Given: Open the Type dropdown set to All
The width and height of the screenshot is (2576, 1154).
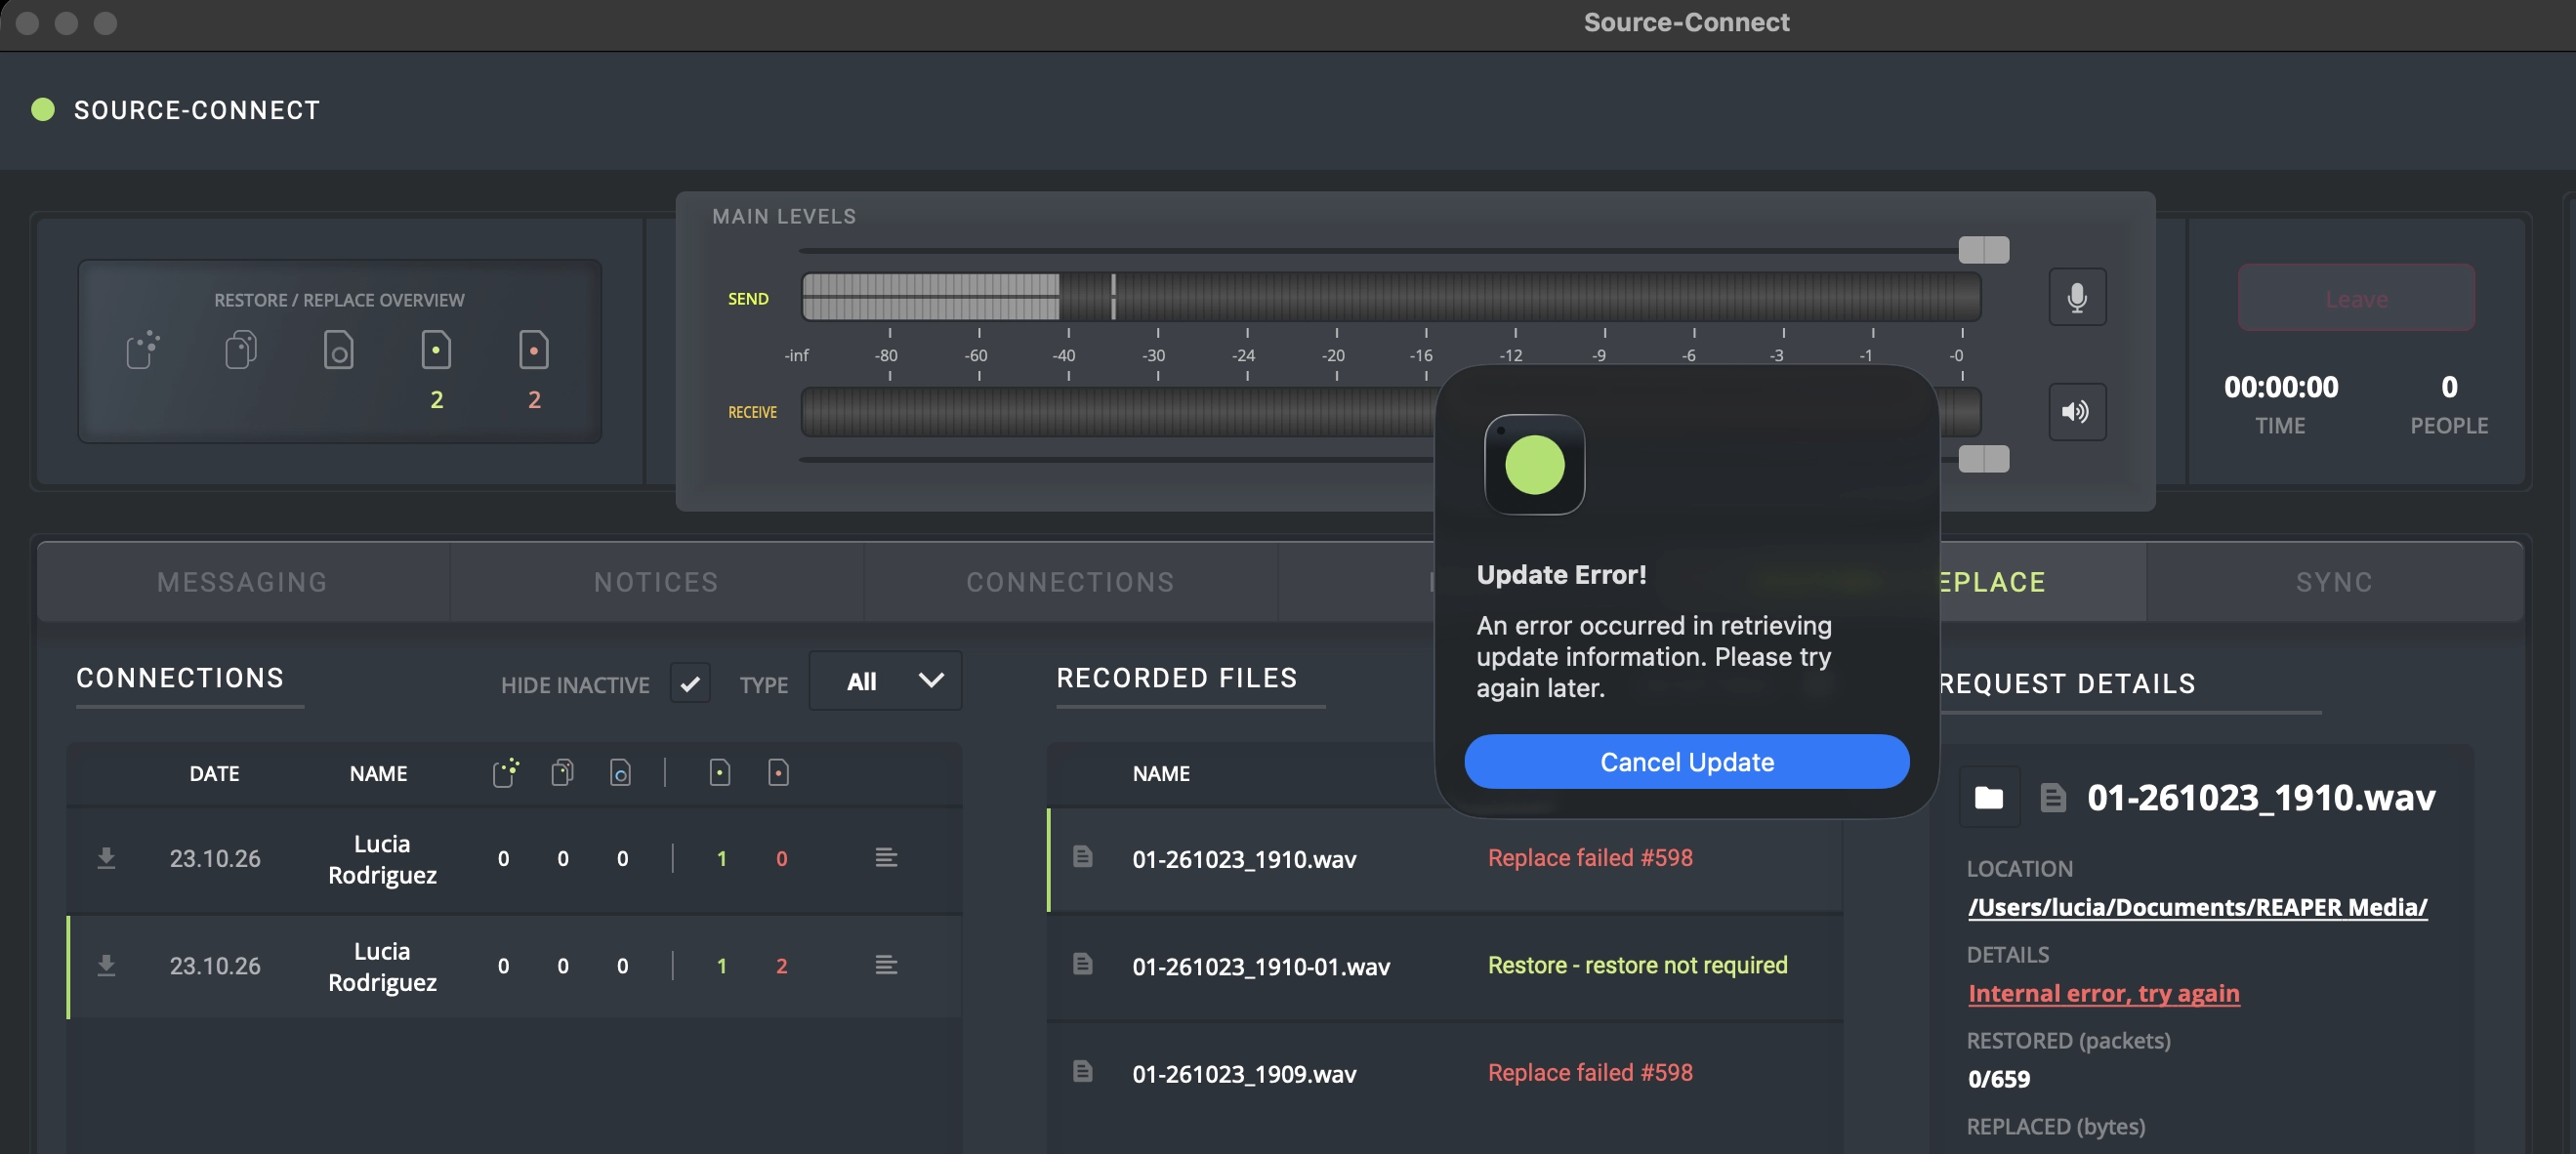Looking at the screenshot, I should [x=885, y=681].
